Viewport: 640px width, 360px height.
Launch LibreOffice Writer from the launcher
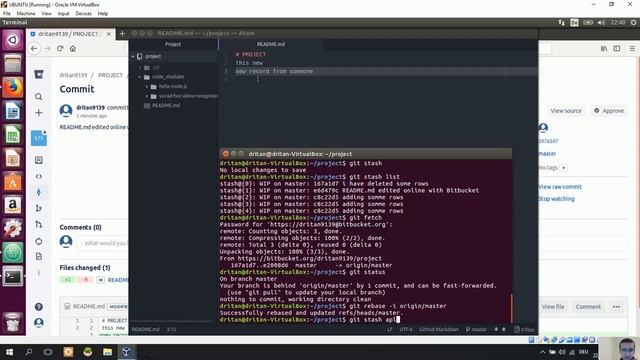coord(13,111)
